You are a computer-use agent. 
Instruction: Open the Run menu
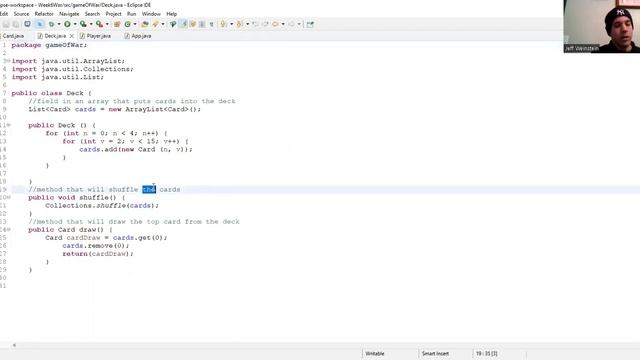coord(131,14)
